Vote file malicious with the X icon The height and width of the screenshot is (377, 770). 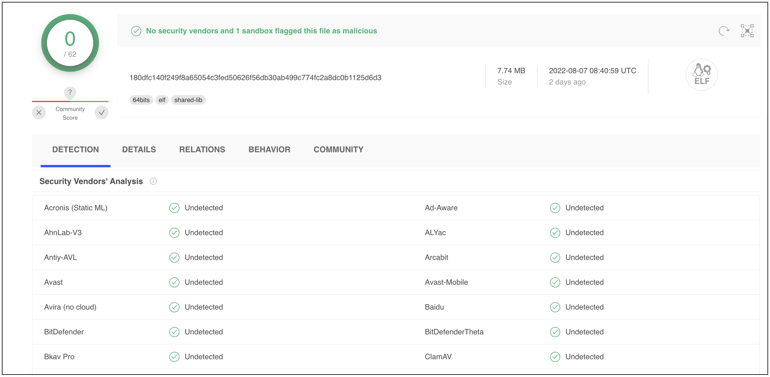(x=39, y=112)
